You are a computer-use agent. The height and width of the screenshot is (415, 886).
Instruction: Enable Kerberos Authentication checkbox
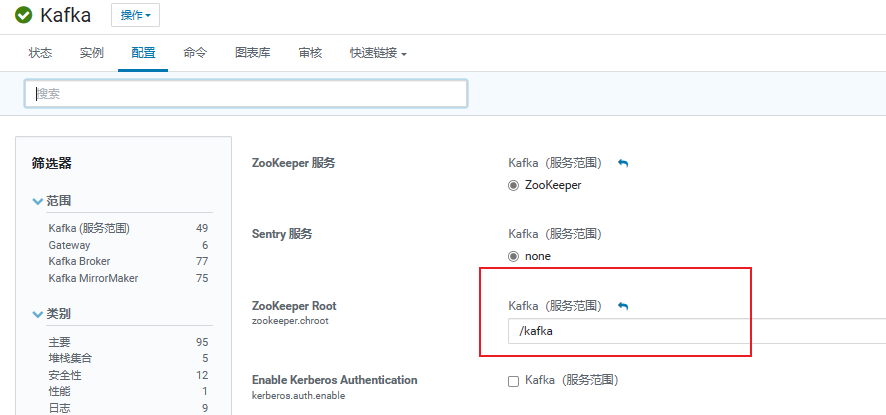pos(514,381)
